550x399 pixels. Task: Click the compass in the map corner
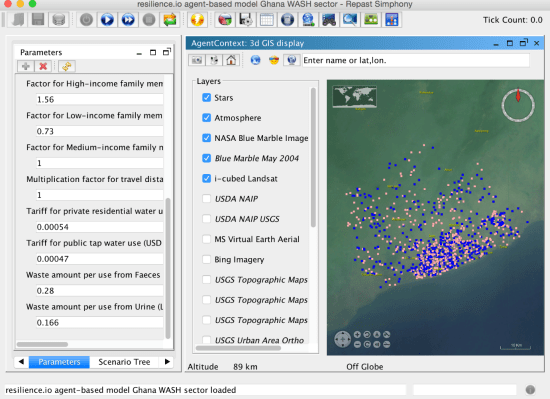(x=518, y=104)
